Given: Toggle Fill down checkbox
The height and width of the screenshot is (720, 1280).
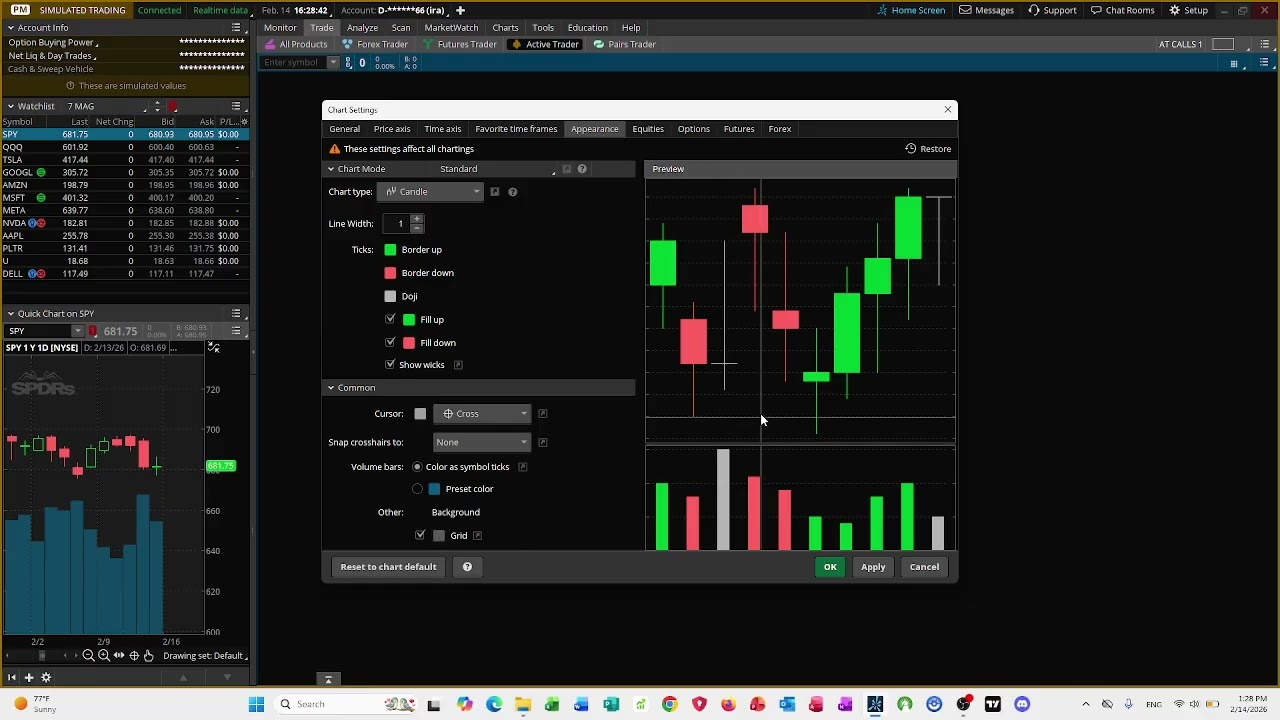Looking at the screenshot, I should coord(390,343).
